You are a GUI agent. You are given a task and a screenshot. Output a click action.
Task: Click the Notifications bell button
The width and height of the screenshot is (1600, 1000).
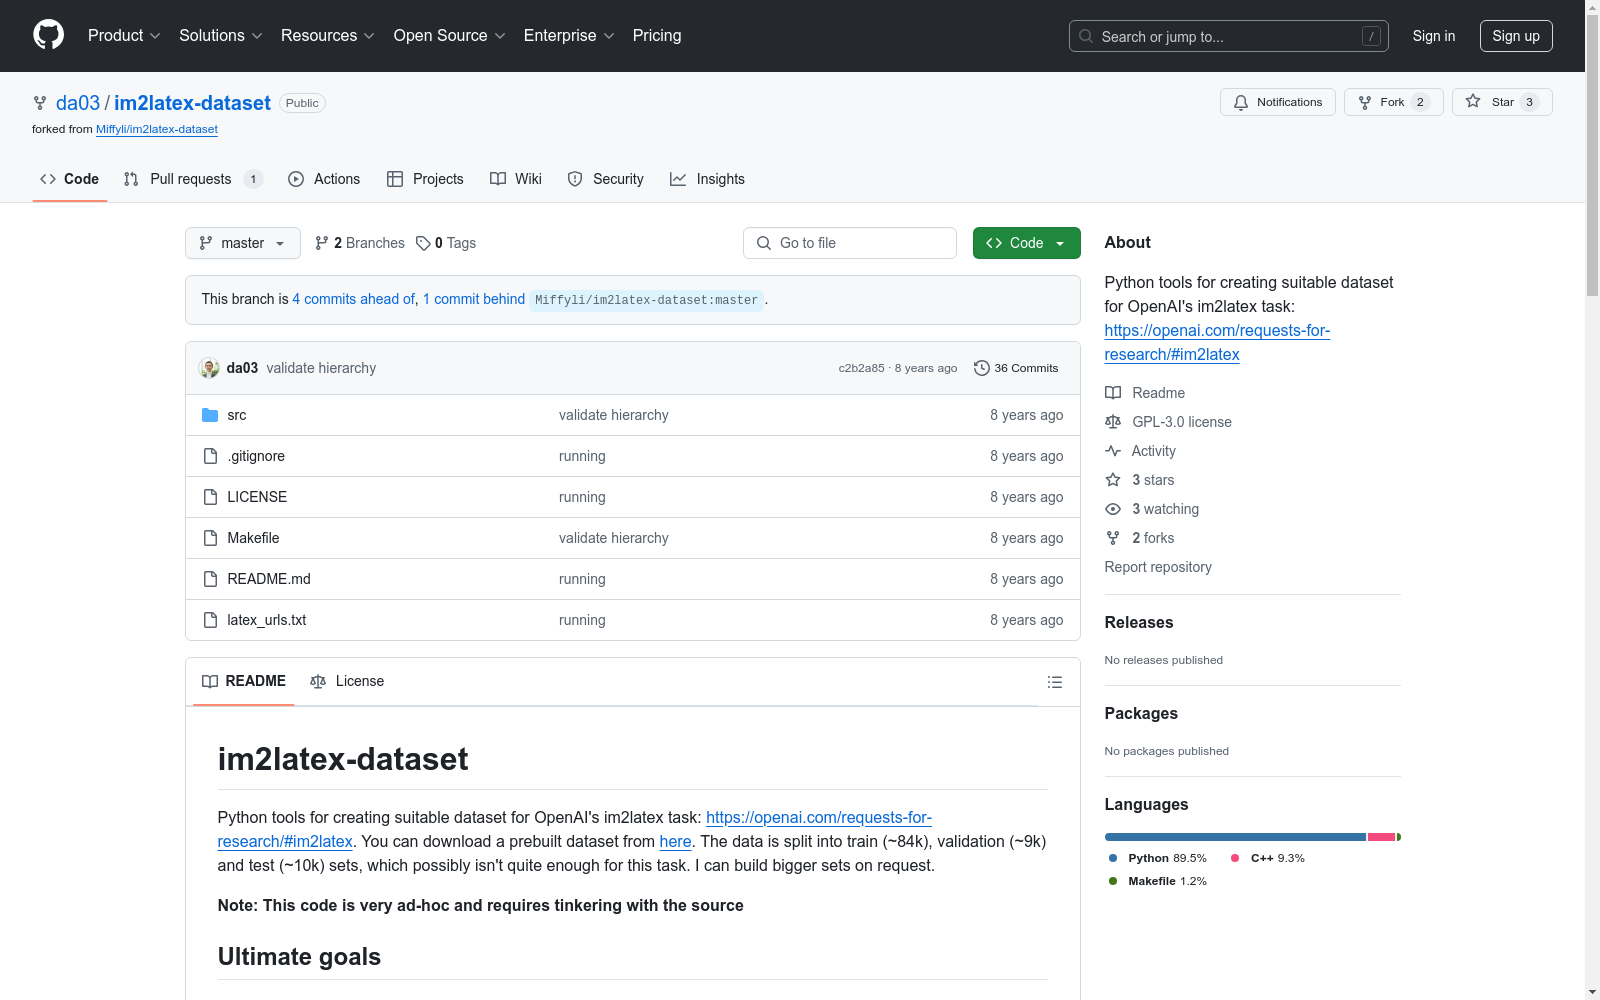[x=1278, y=102]
